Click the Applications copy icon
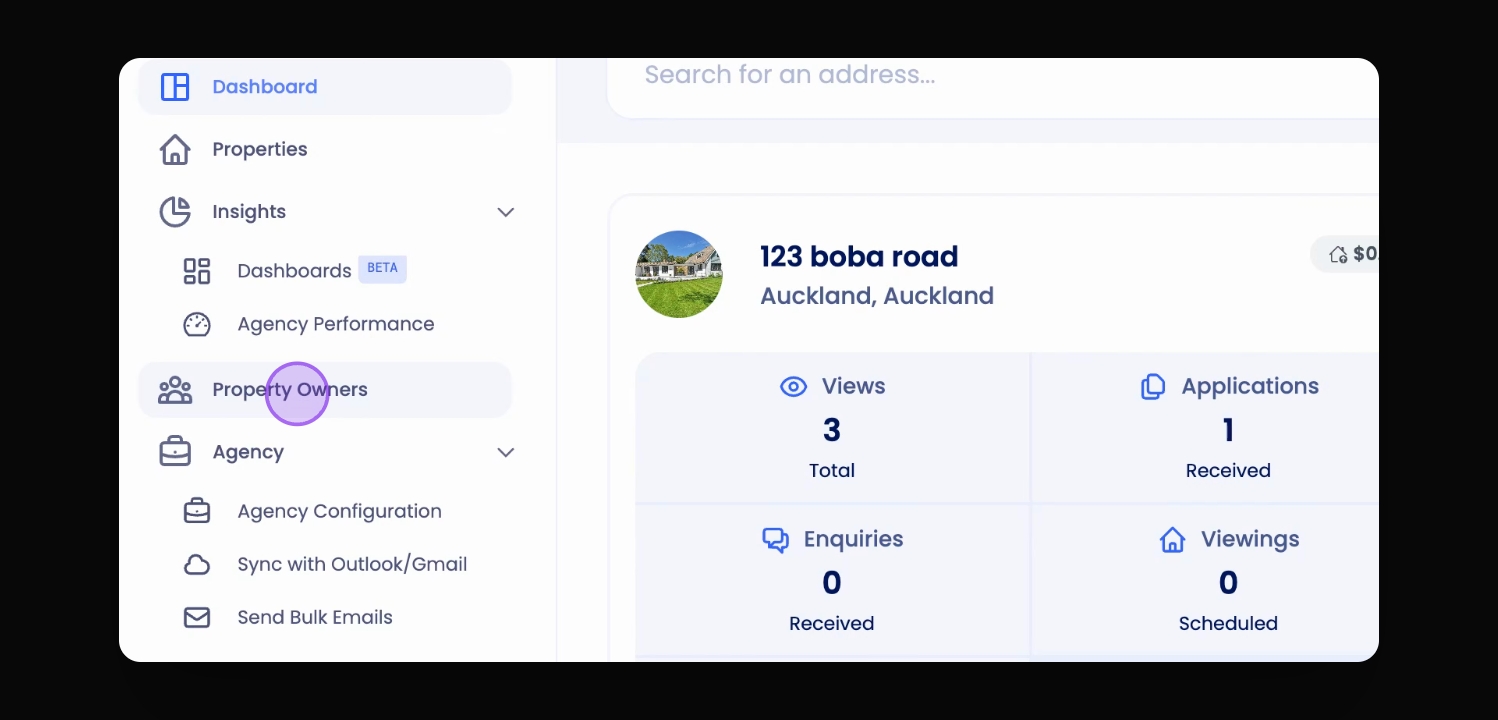This screenshot has width=1498, height=720. point(1153,386)
